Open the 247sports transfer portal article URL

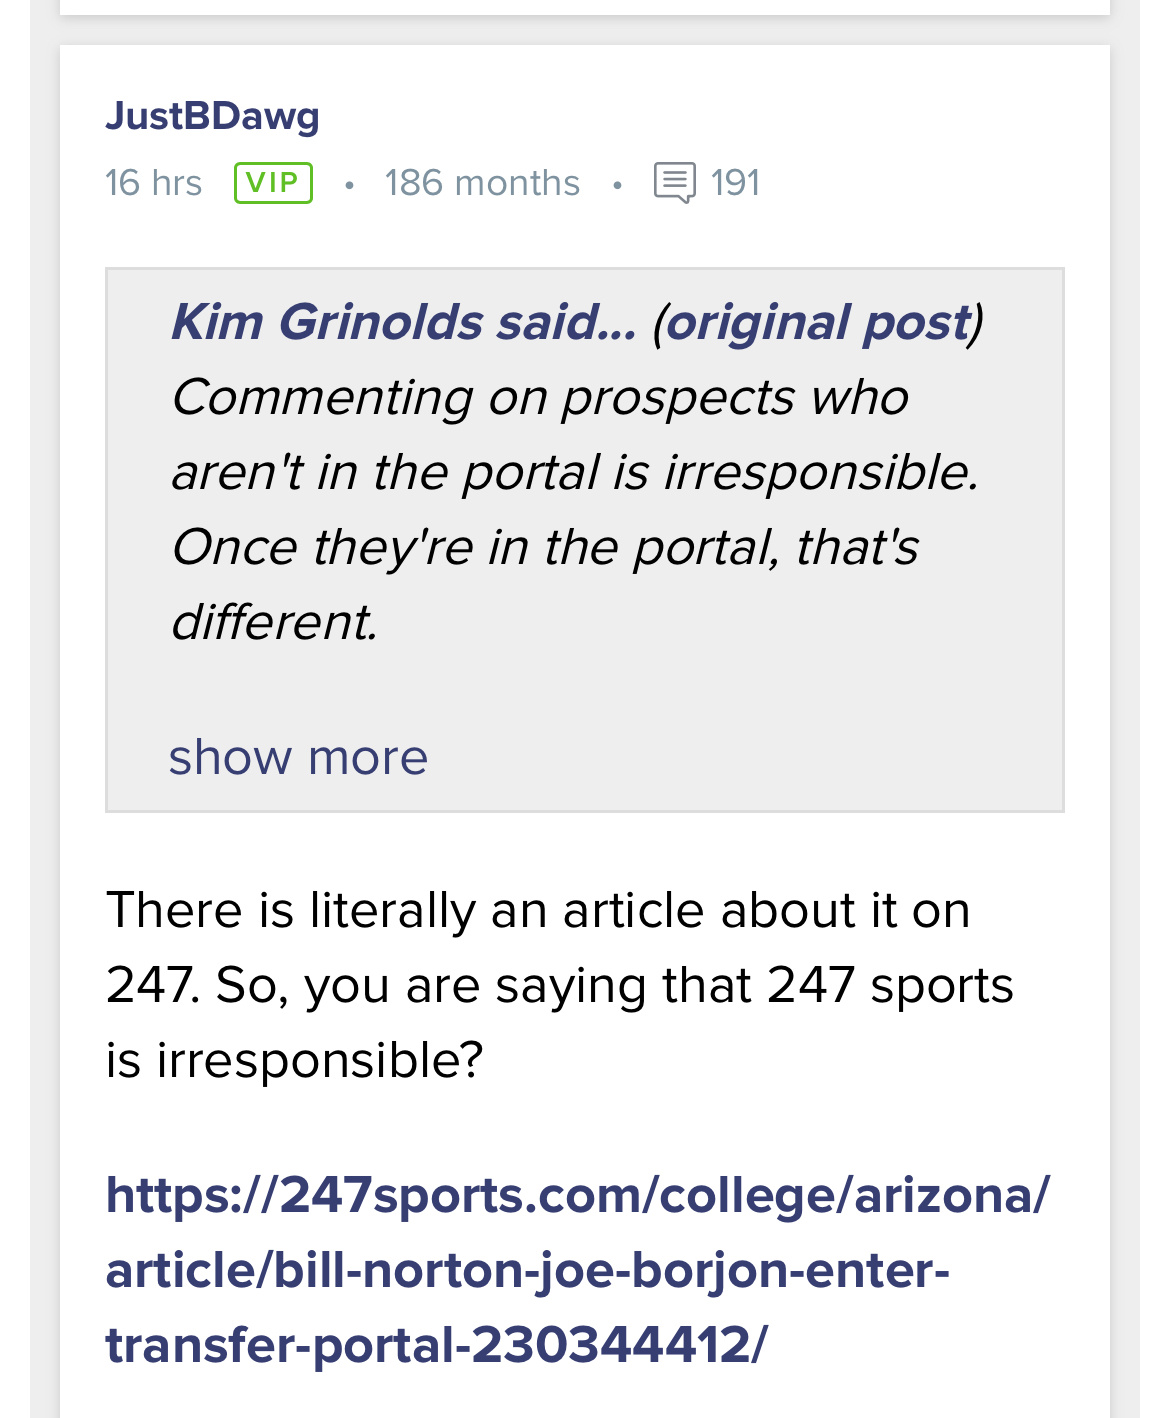point(577,1269)
